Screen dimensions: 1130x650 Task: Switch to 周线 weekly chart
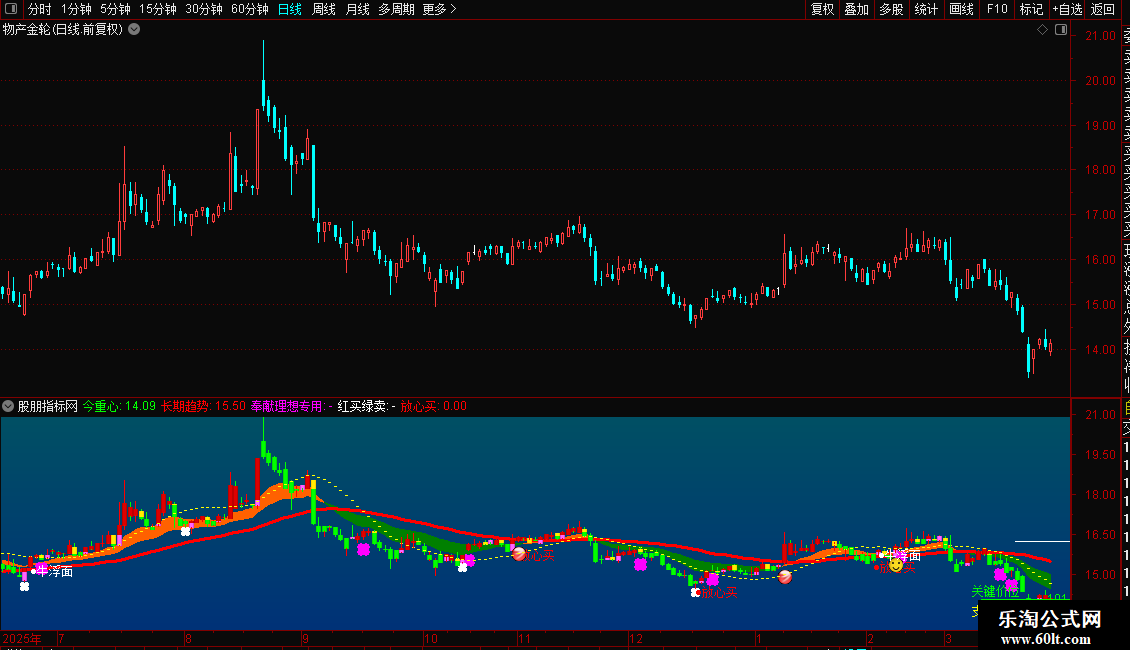324,9
